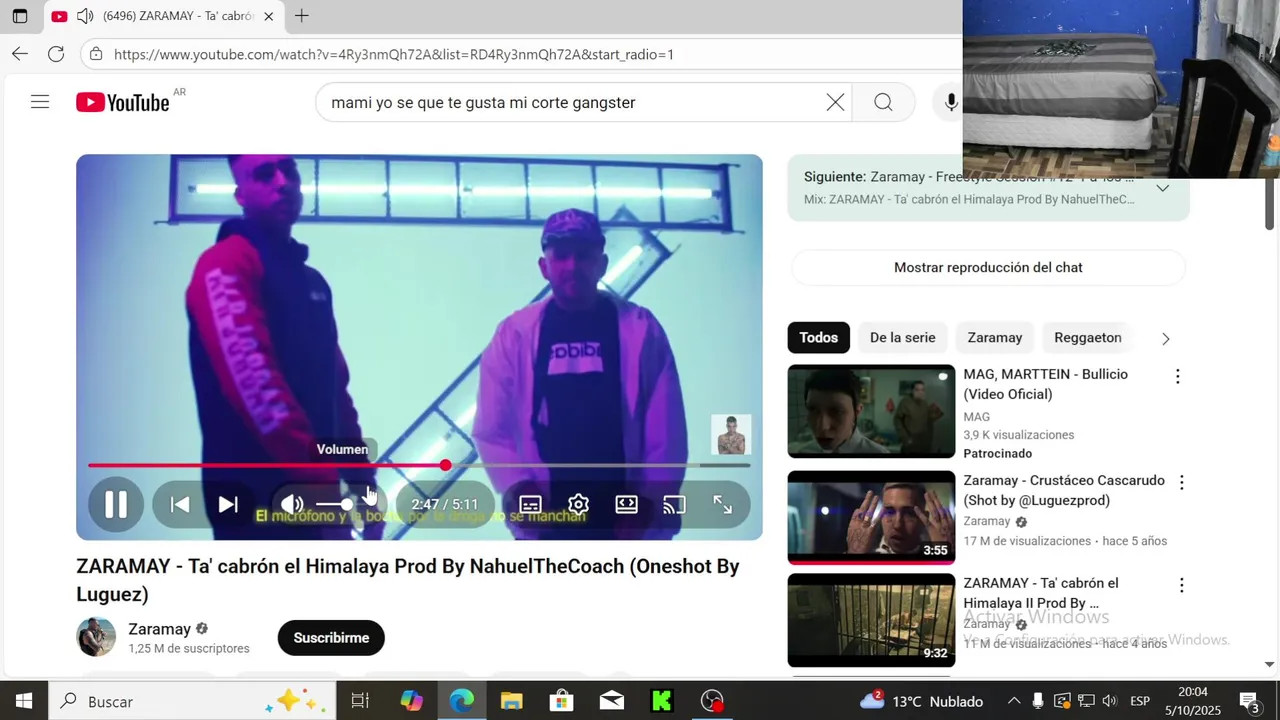Expand the Mix playlist panel chevron
The image size is (1280, 720).
(x=1163, y=188)
